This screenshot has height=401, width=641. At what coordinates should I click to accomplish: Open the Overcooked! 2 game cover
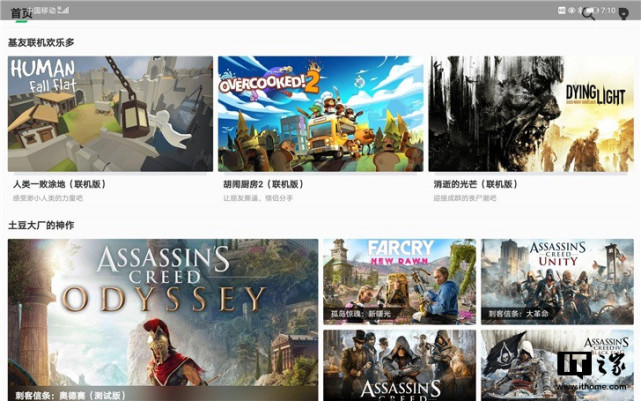[320, 114]
